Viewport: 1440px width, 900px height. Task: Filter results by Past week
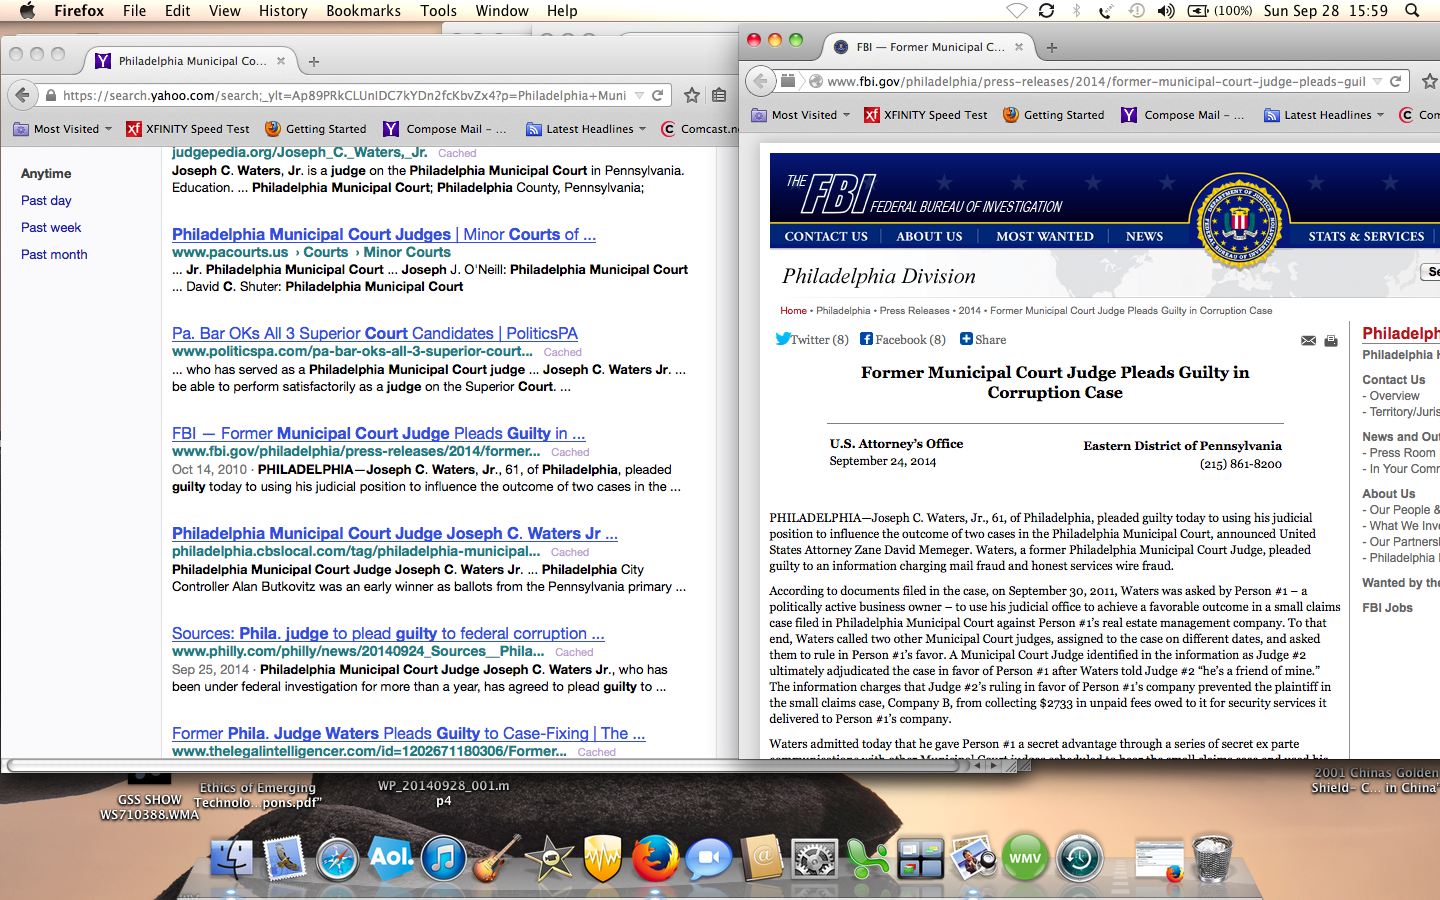click(51, 227)
